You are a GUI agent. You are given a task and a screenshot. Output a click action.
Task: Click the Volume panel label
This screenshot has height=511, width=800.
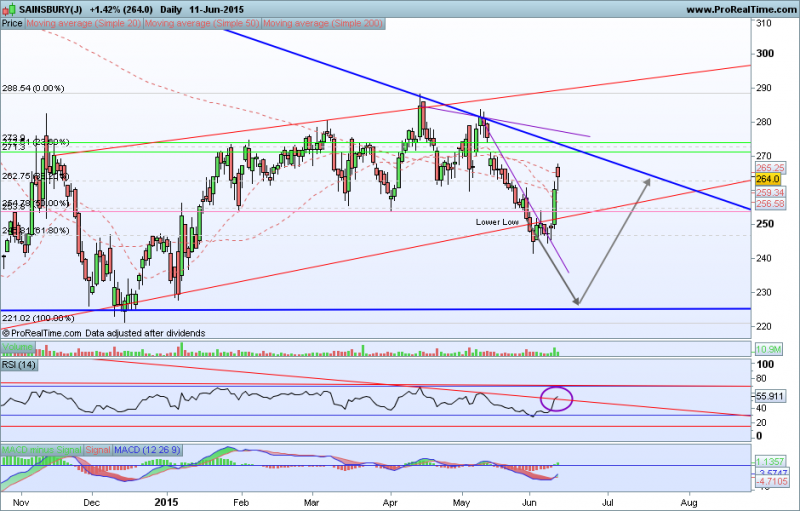[17, 348]
